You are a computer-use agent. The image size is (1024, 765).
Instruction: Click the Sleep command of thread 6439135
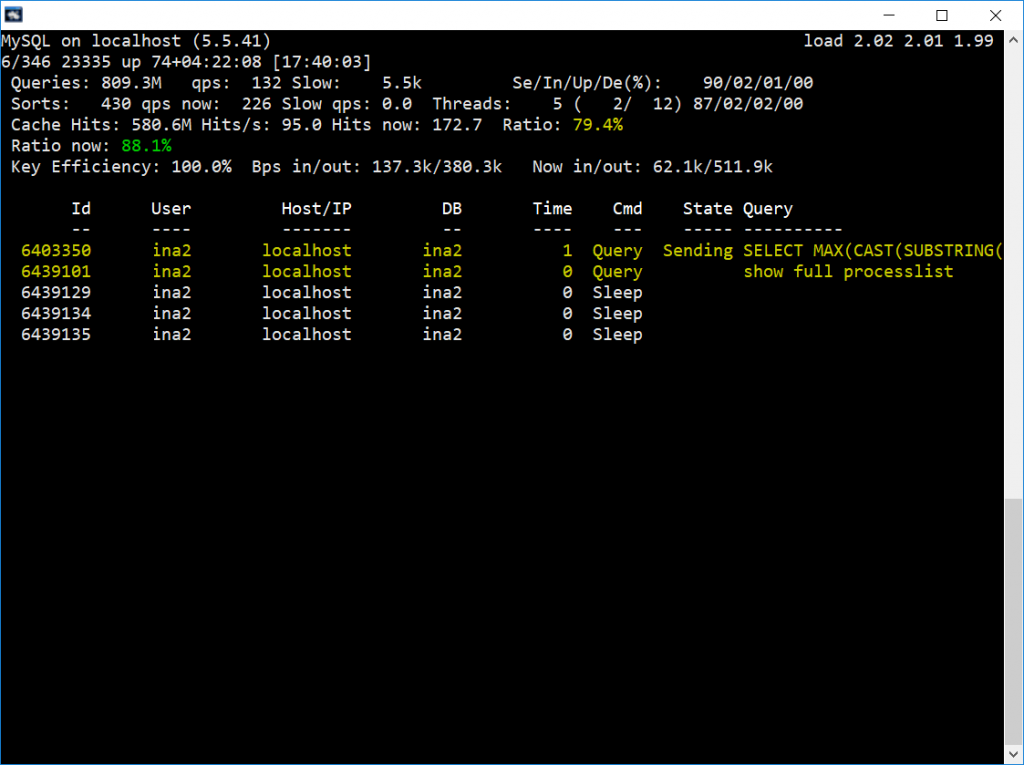coord(617,334)
